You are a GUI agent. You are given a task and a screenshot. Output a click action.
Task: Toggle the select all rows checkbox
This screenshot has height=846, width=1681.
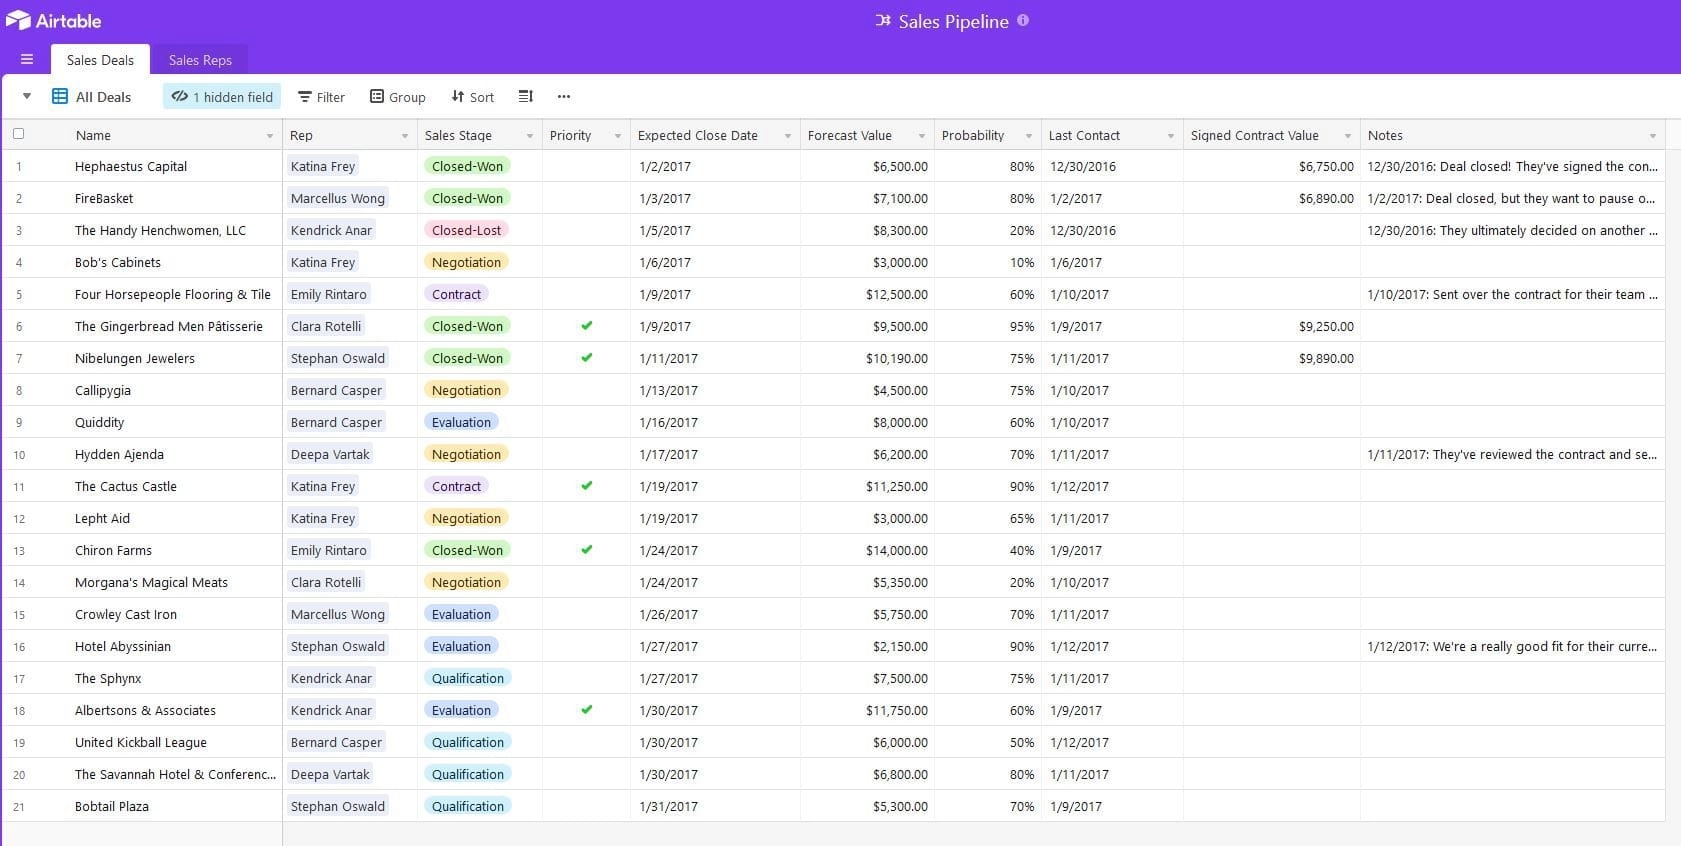coord(18,134)
